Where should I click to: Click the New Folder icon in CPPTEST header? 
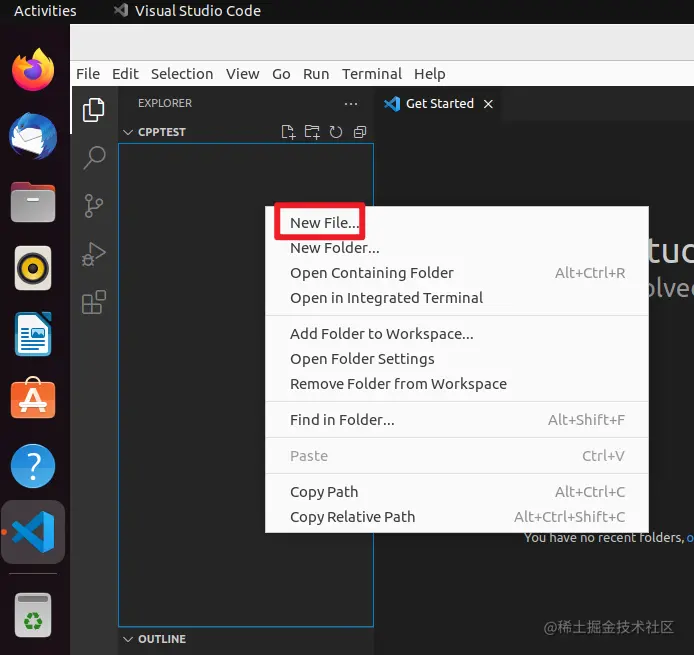pos(312,132)
